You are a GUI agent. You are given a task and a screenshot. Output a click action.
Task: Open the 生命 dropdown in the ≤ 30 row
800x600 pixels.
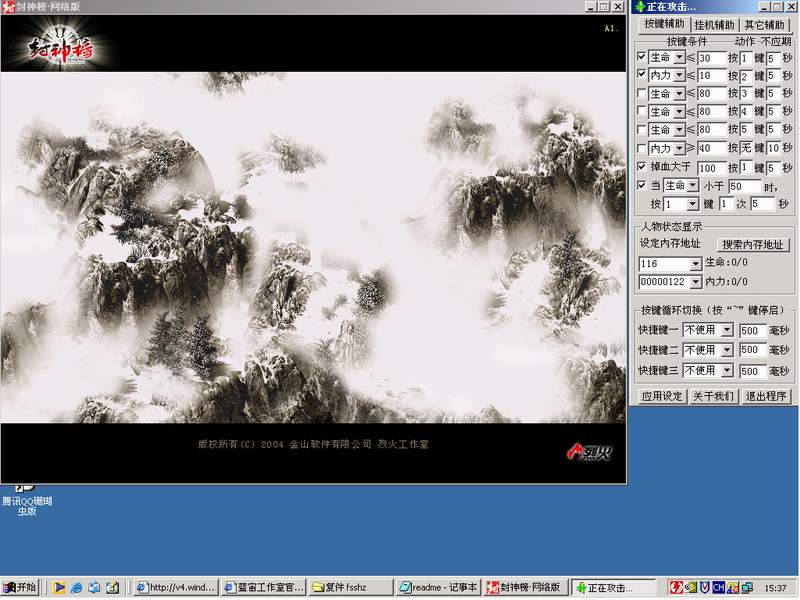click(x=679, y=58)
